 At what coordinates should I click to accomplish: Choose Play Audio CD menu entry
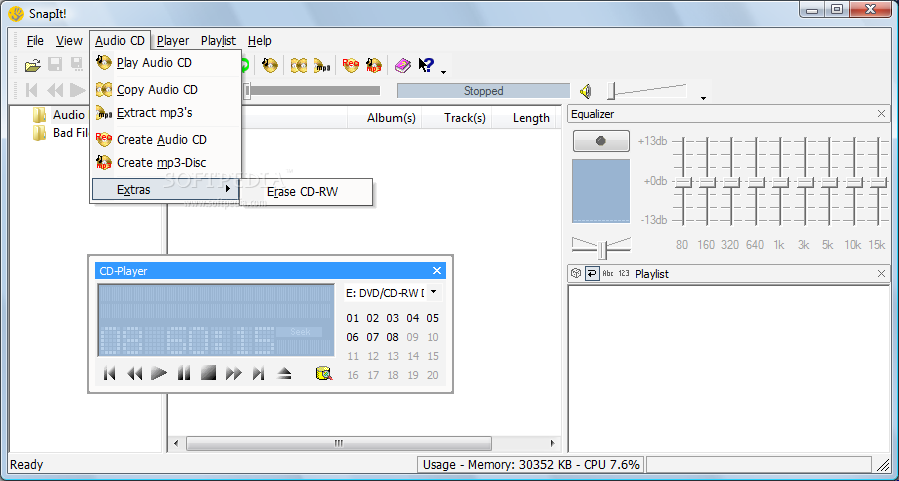tap(165, 63)
